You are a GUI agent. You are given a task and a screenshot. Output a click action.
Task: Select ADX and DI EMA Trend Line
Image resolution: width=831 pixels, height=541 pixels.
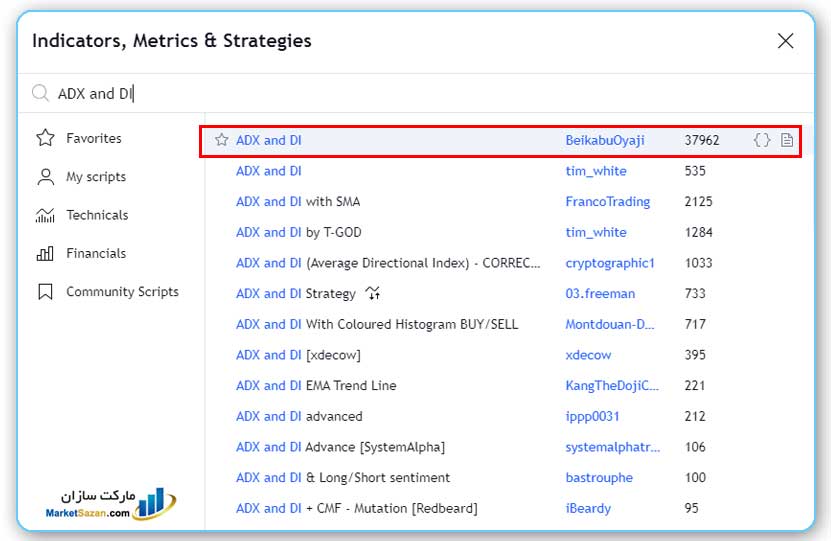pos(316,386)
